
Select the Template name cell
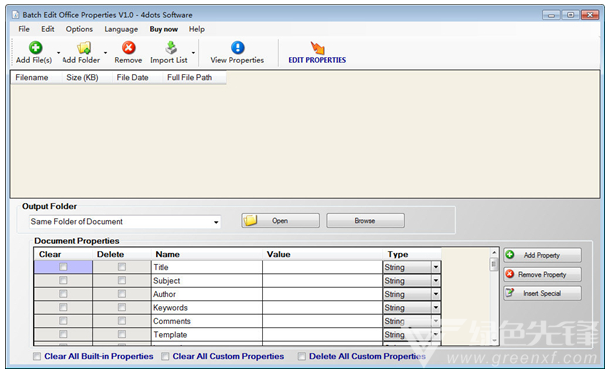(207, 334)
